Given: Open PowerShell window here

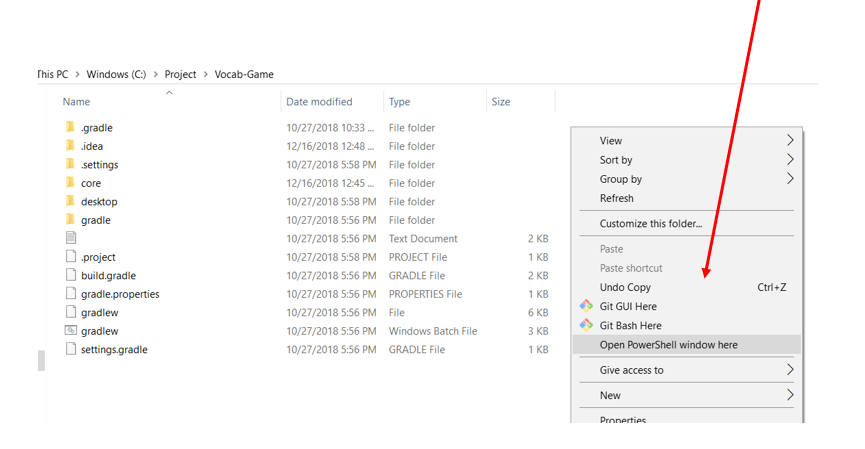Looking at the screenshot, I should 686,345.
